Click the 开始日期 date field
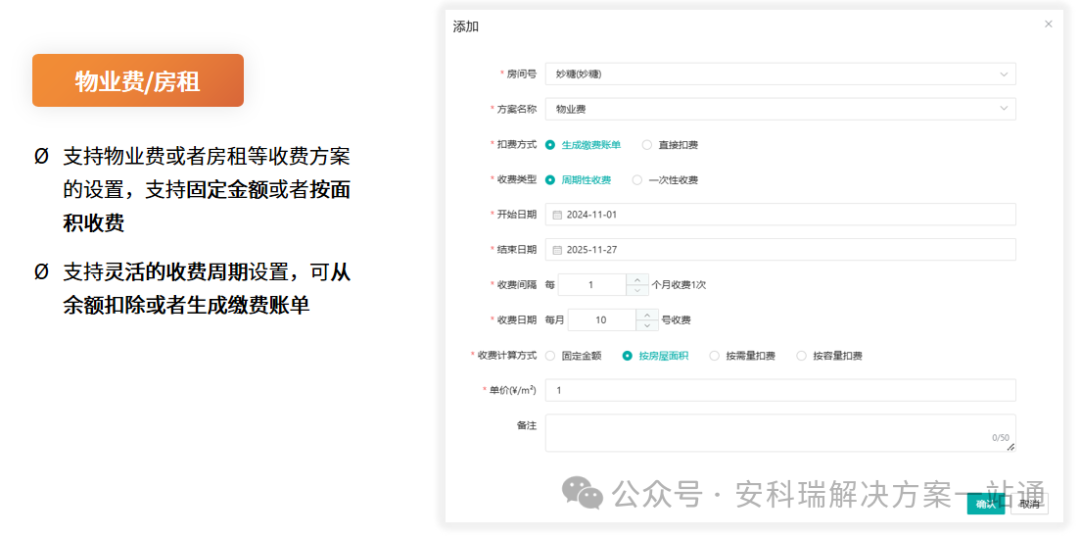The image size is (1080, 537). (x=780, y=214)
